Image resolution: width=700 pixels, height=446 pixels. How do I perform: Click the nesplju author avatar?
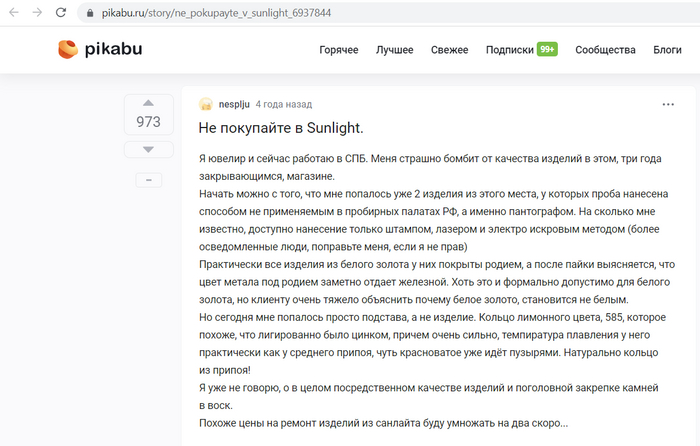point(206,103)
